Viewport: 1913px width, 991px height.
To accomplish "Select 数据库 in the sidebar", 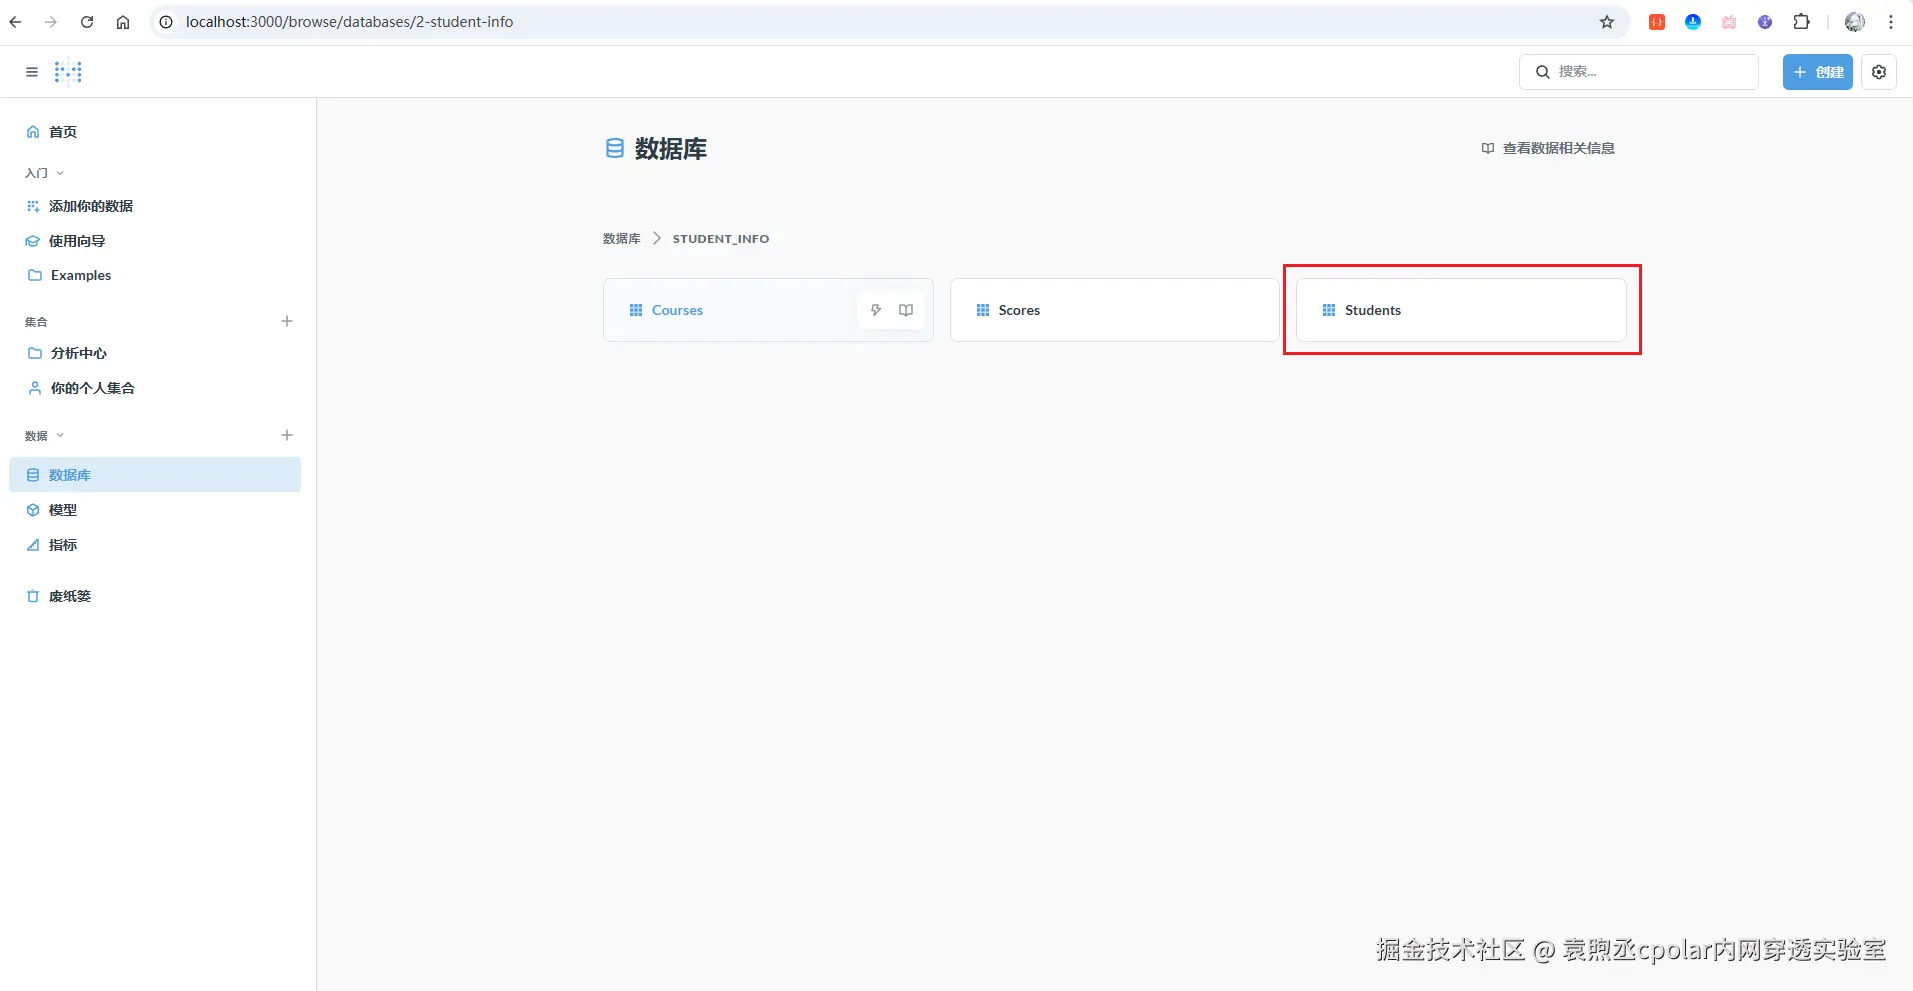I will coord(155,475).
